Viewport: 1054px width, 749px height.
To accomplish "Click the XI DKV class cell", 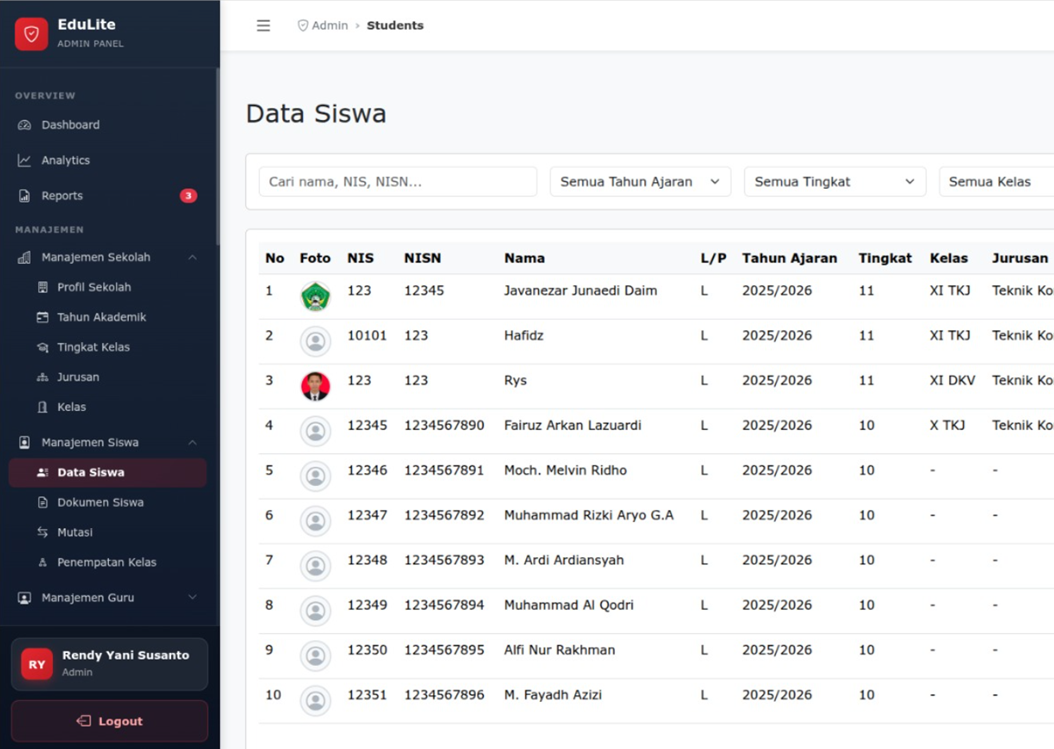I will point(952,381).
